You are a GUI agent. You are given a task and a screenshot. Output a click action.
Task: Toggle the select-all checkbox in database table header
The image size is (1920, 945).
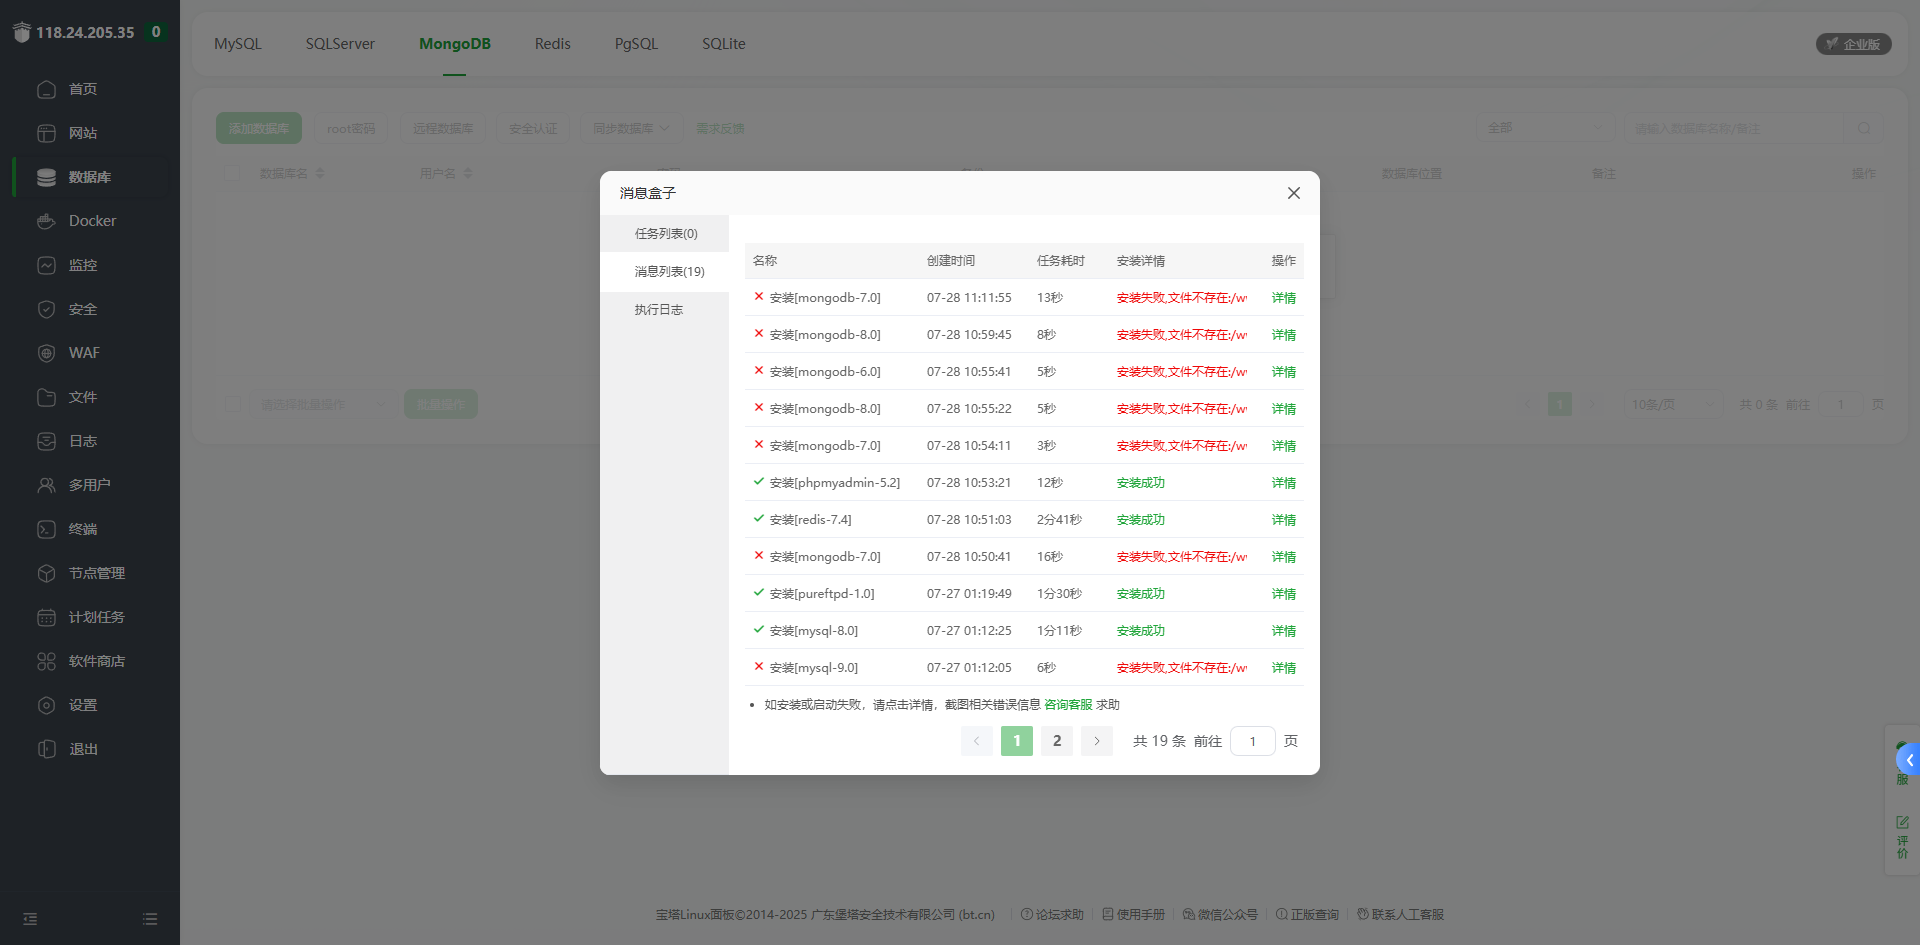(233, 173)
